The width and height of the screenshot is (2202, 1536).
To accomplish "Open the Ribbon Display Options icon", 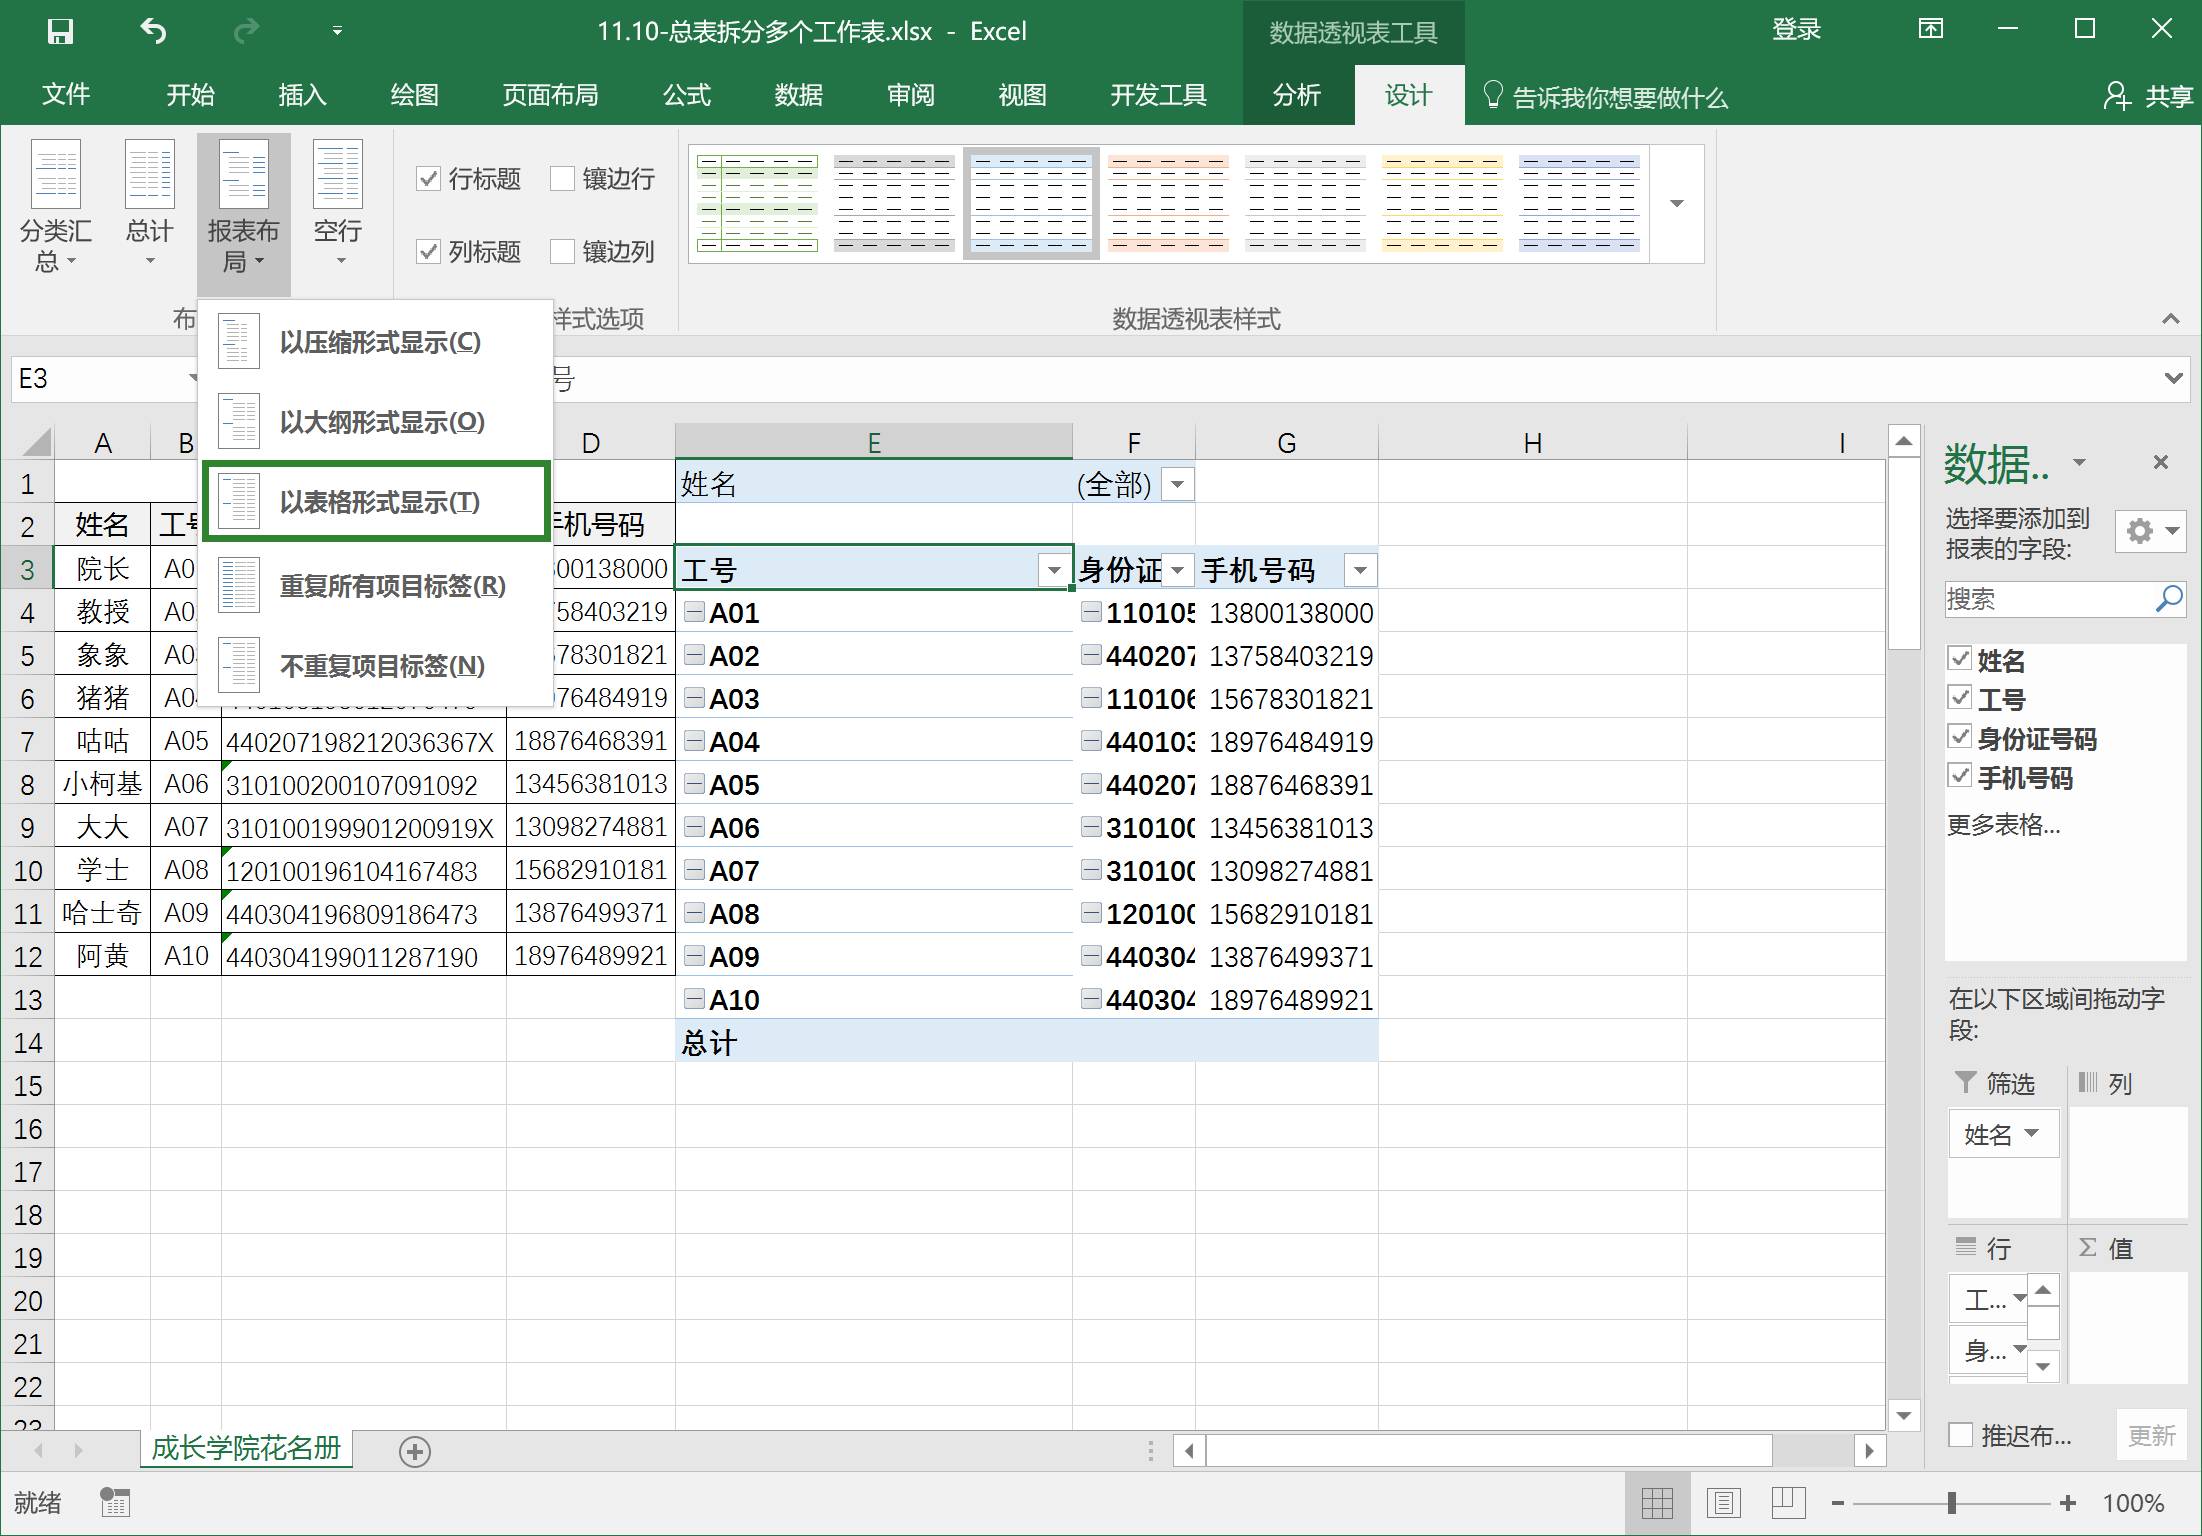I will coord(1931,29).
